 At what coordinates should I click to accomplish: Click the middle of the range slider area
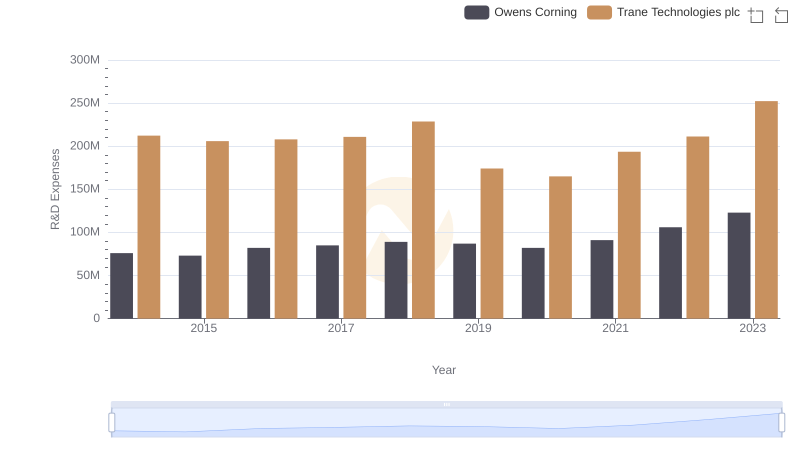[x=446, y=423]
